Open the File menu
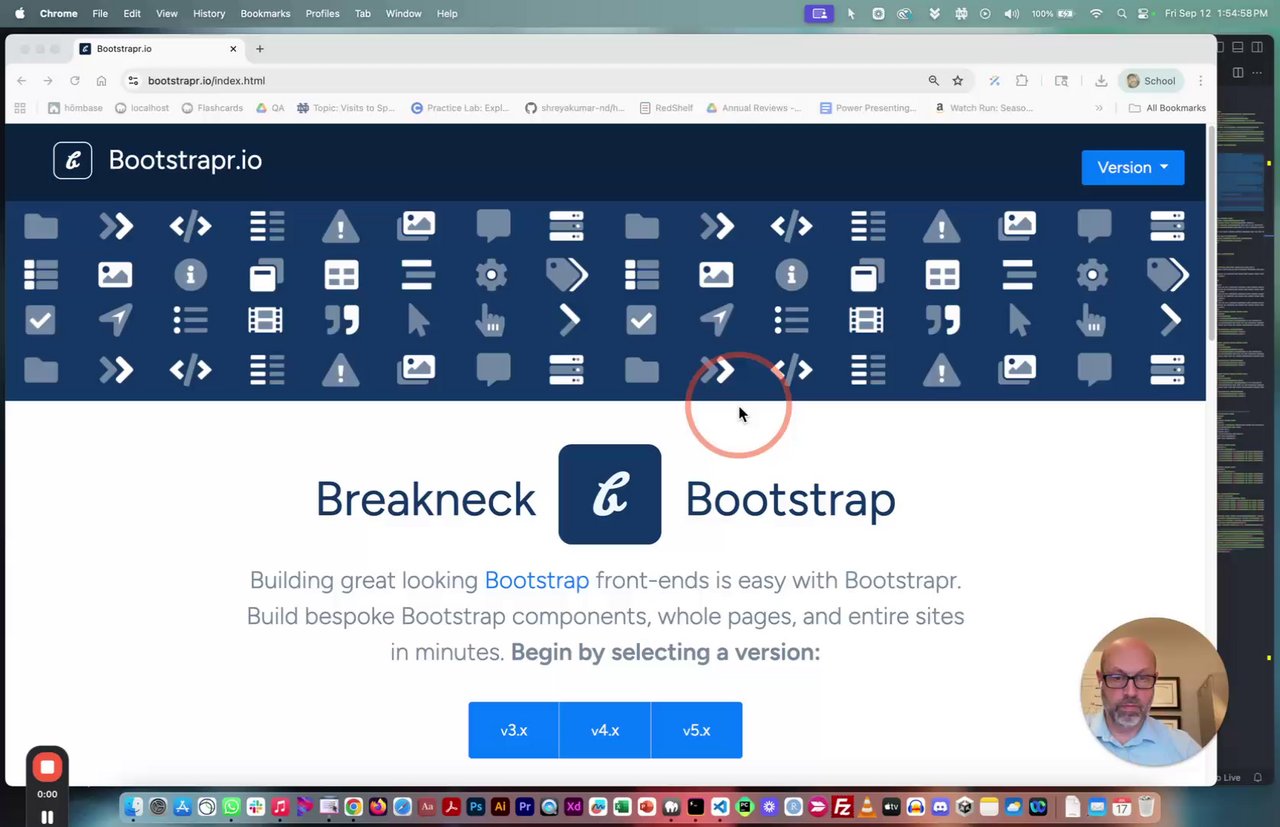Screen dimensions: 1280x827 point(100,13)
